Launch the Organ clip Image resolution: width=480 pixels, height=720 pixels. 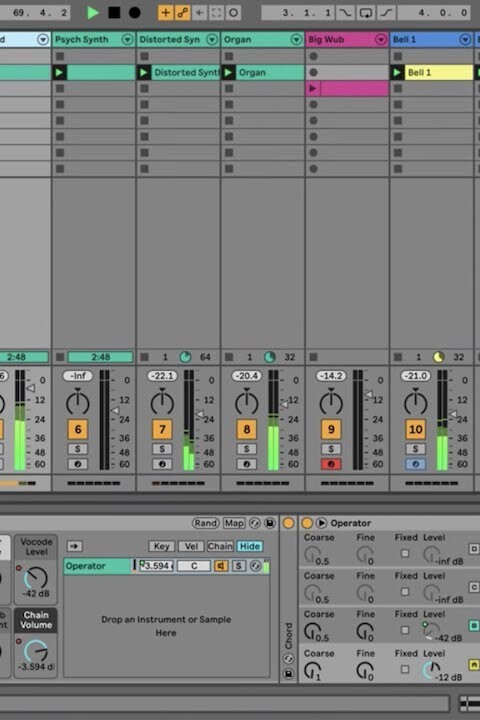point(228,73)
